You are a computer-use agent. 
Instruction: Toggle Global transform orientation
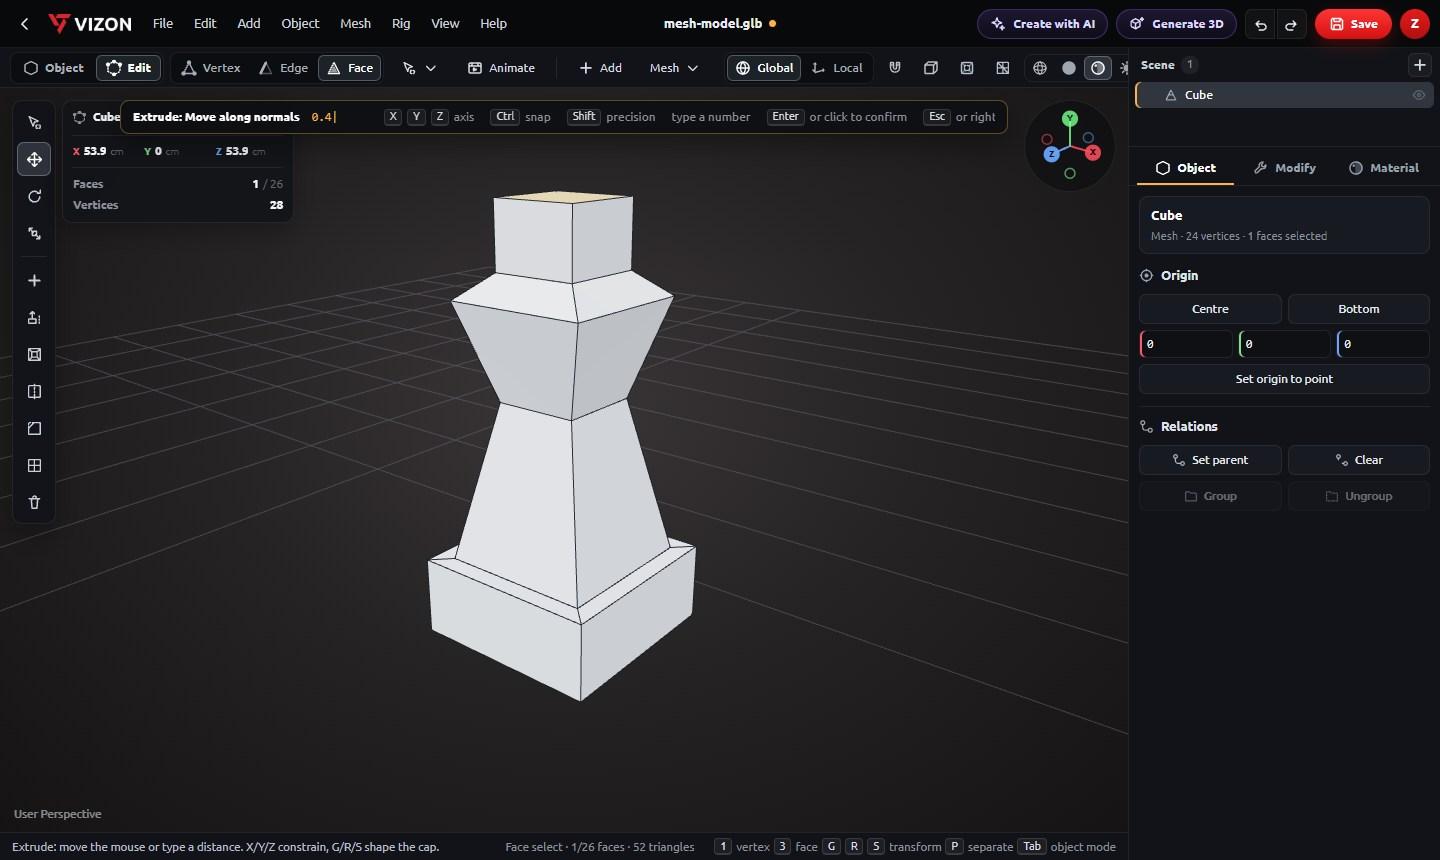pyautogui.click(x=764, y=68)
